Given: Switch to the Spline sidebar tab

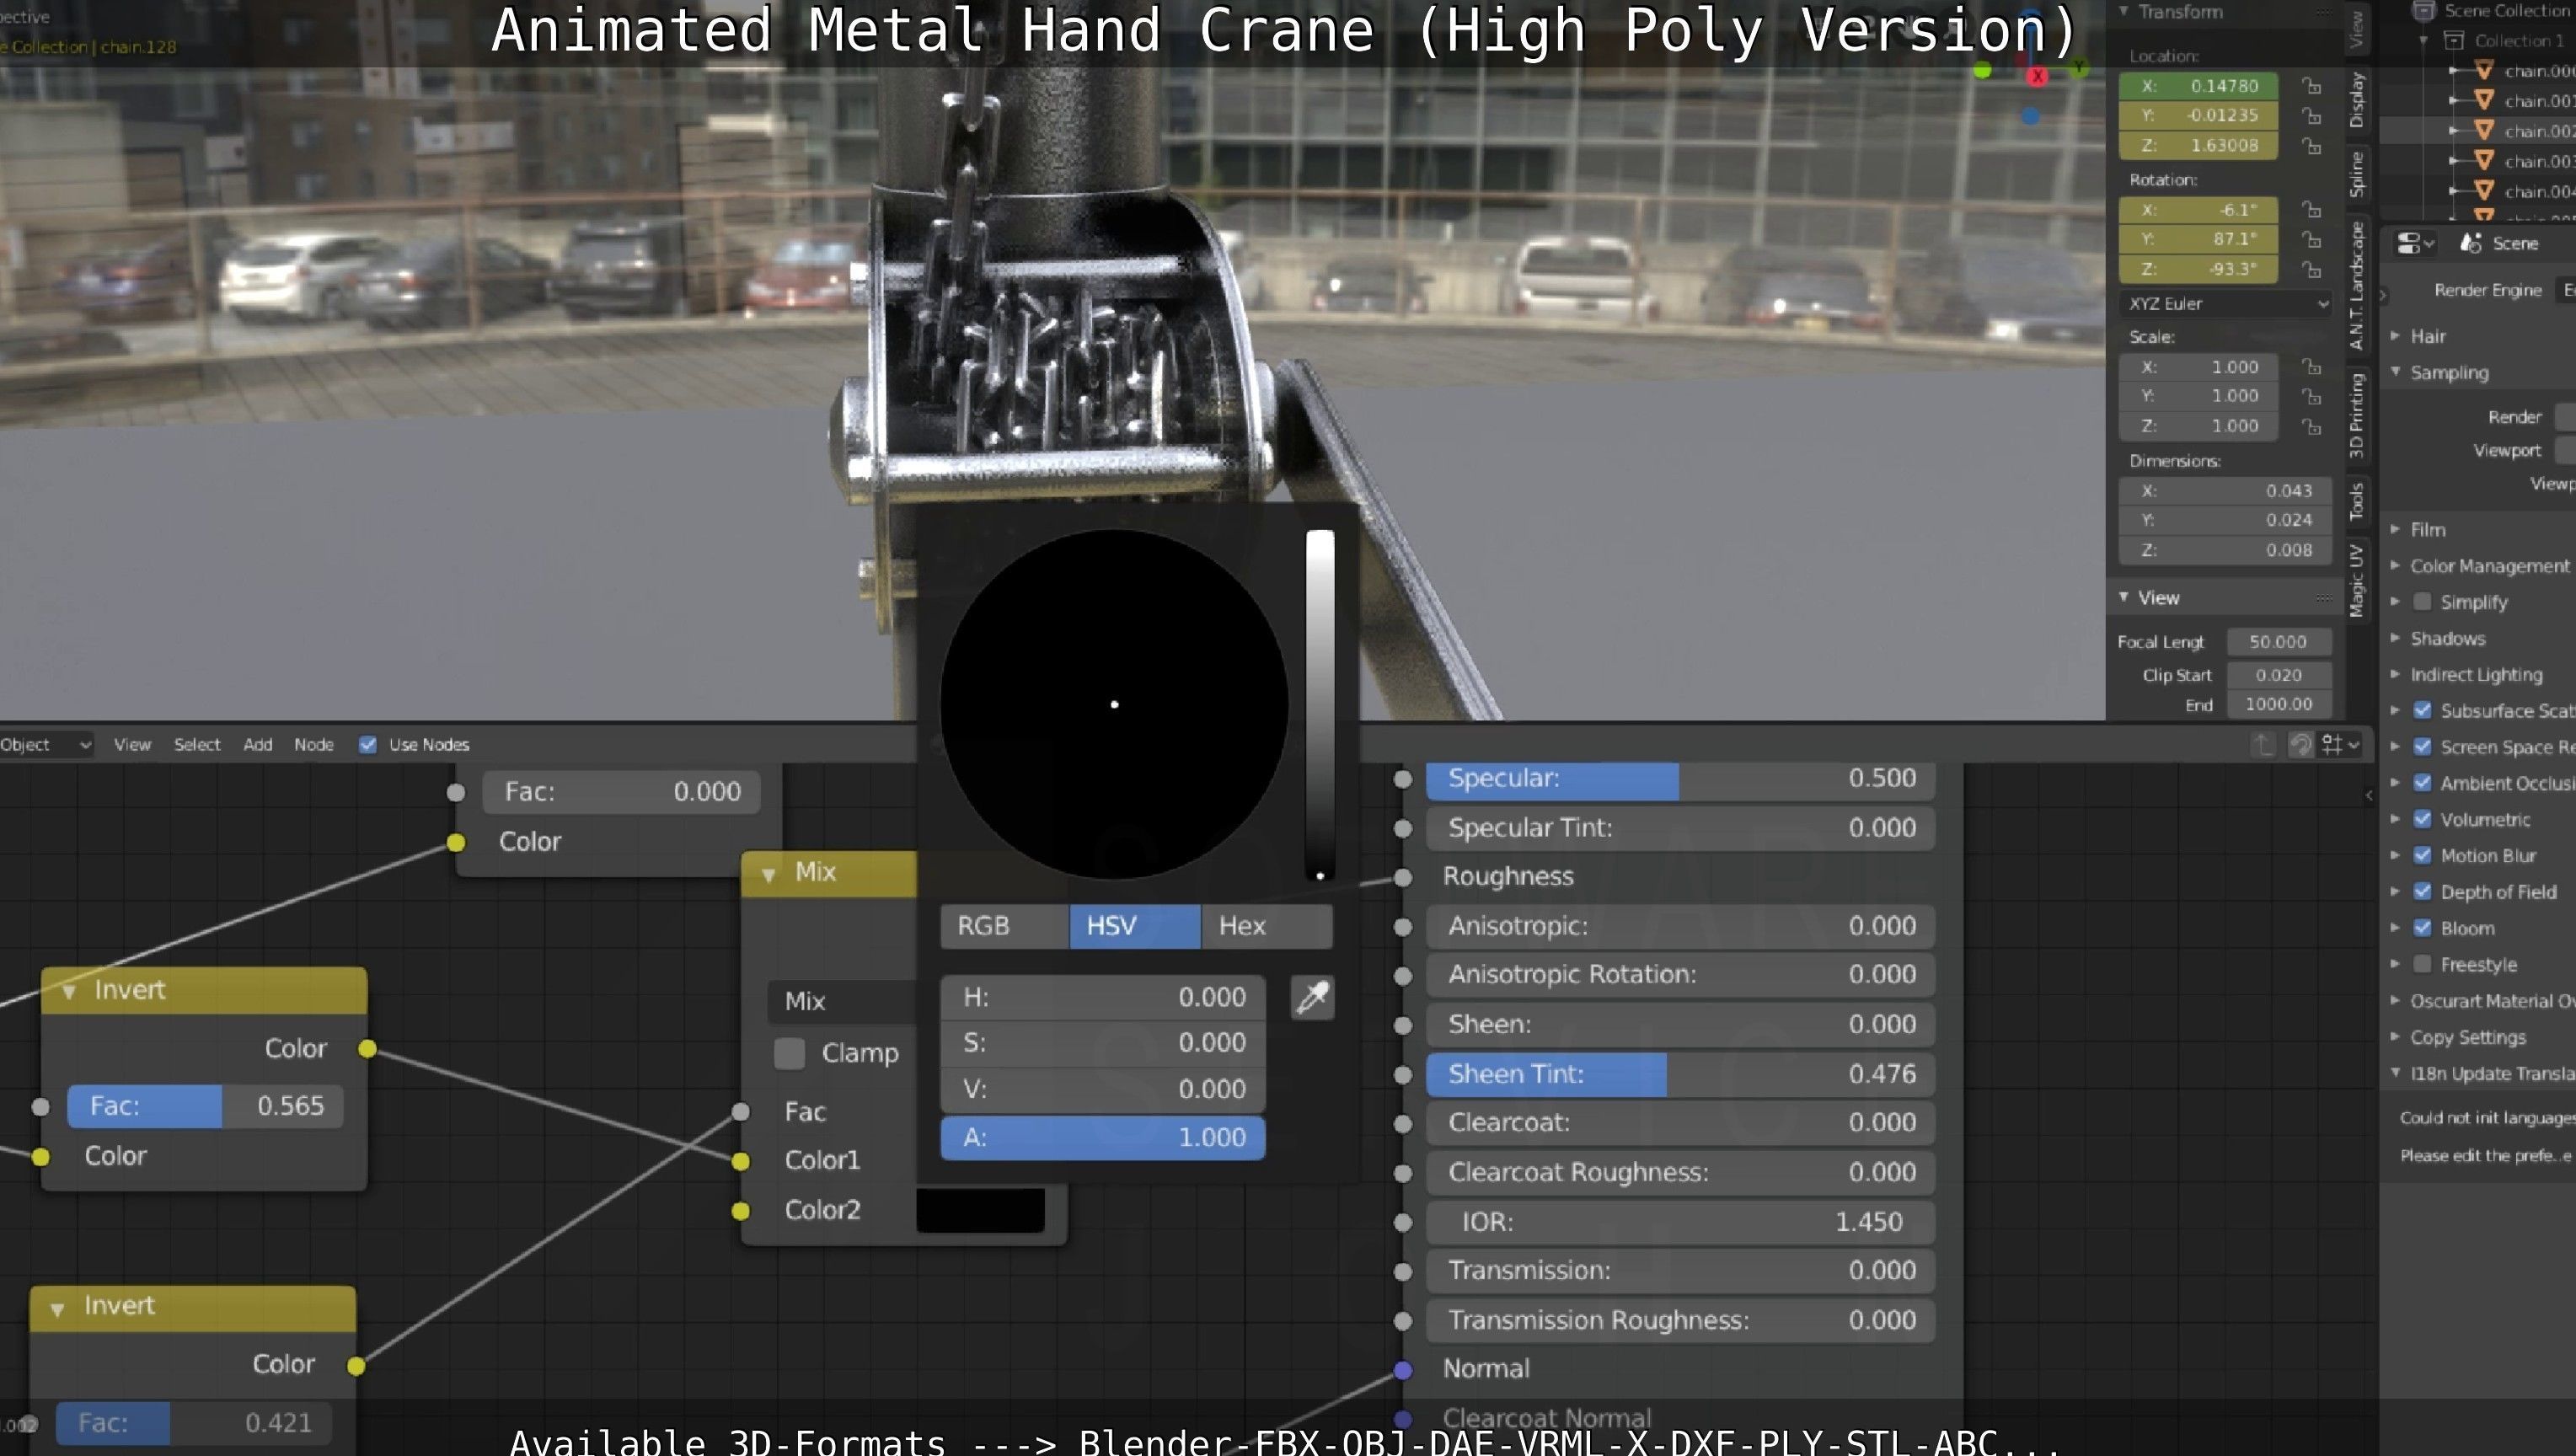Looking at the screenshot, I should click(x=2357, y=174).
